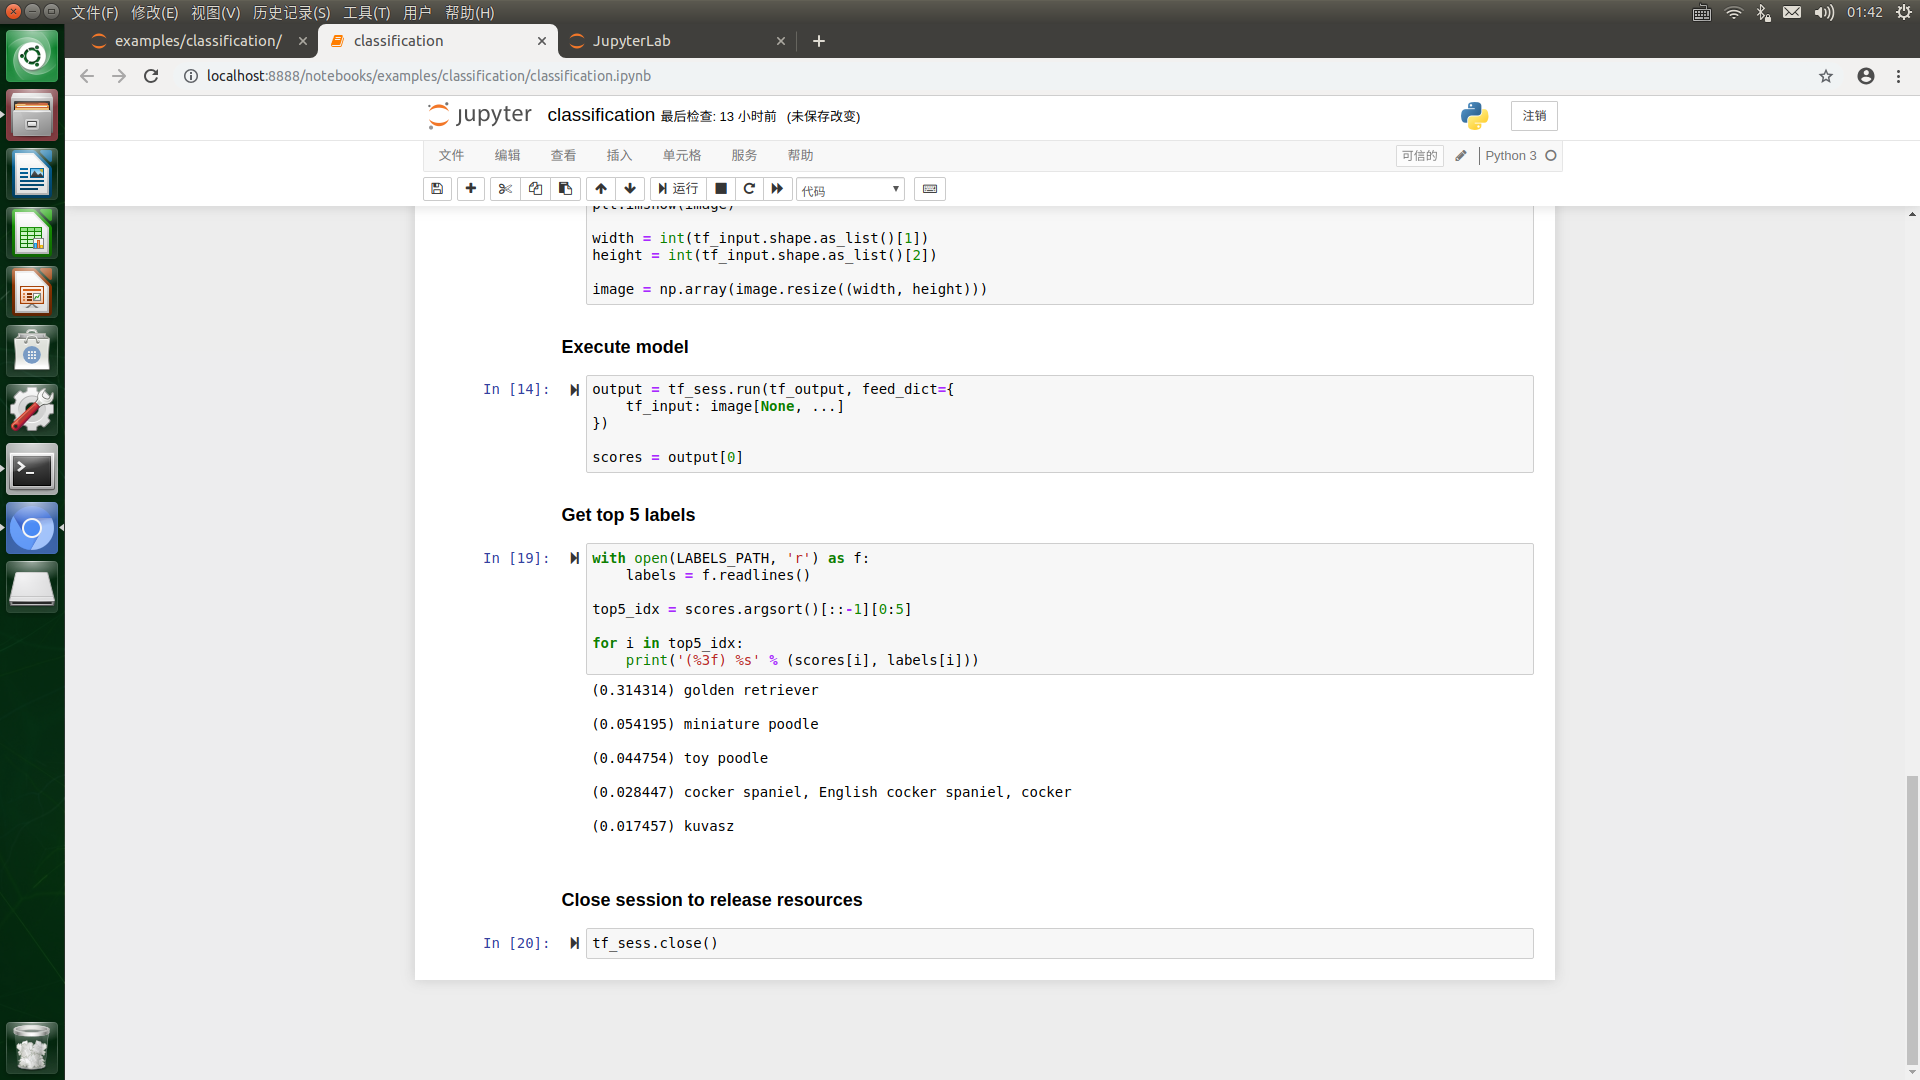The width and height of the screenshot is (1920, 1080).
Task: Restart the kernel via the circular arrow icon
Action: pyautogui.click(x=749, y=188)
